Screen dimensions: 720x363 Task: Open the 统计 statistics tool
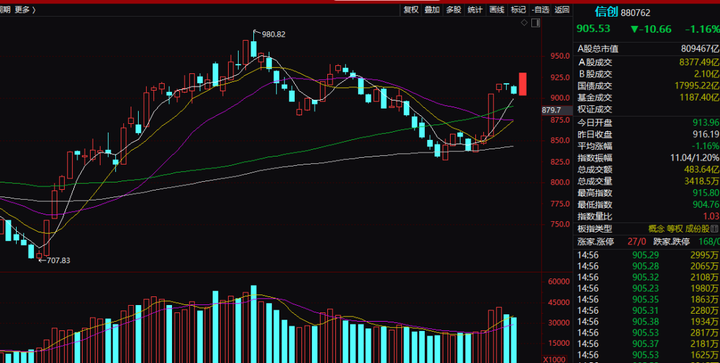click(475, 10)
